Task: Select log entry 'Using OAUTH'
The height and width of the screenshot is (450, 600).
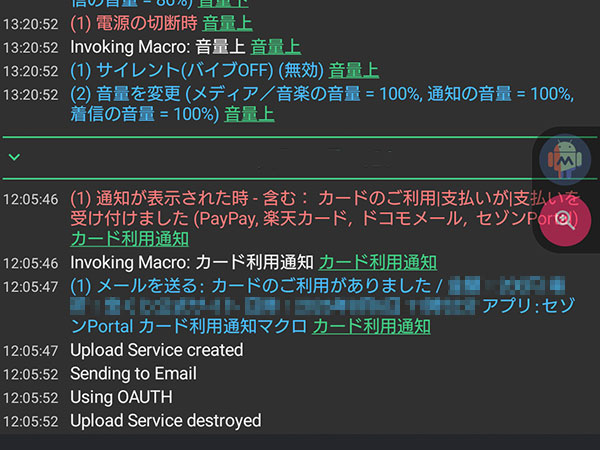Action: click(121, 397)
